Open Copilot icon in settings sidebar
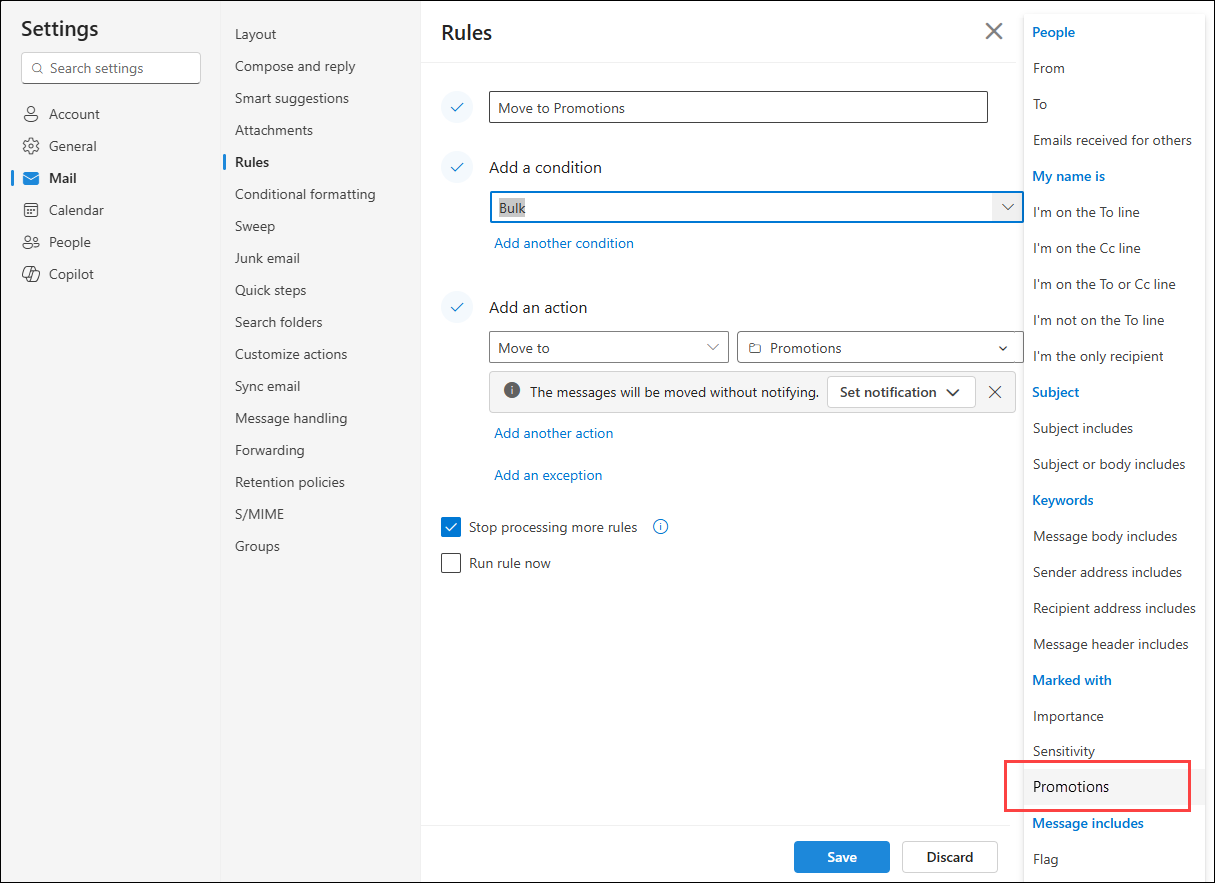 31,274
